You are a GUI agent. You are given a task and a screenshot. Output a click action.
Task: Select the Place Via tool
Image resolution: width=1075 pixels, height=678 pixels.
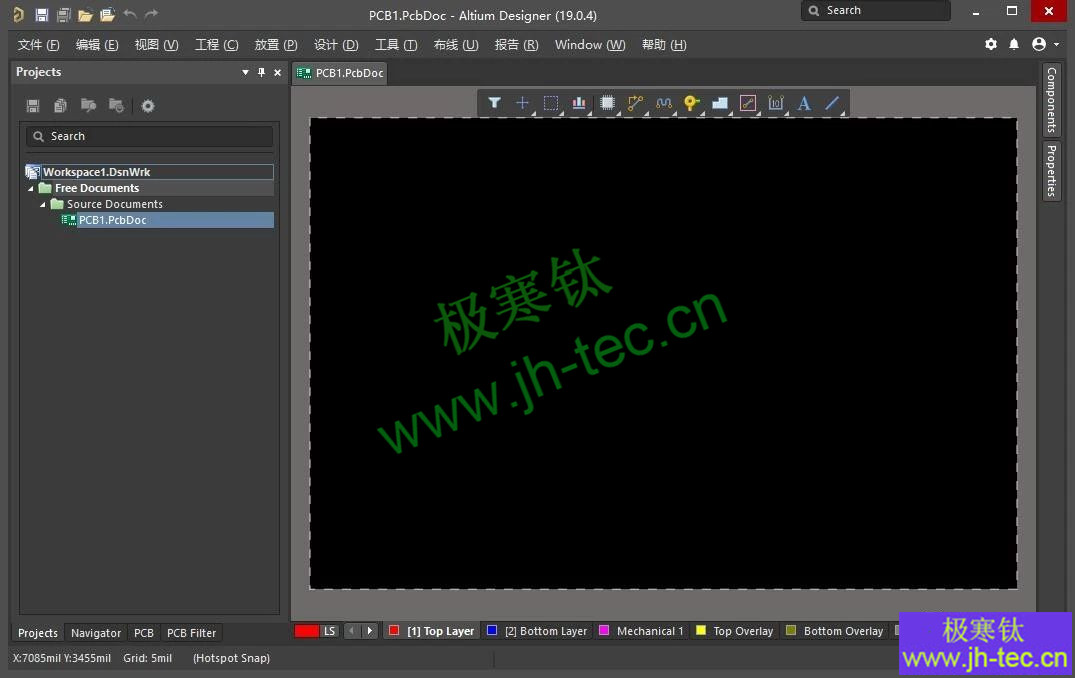point(691,103)
